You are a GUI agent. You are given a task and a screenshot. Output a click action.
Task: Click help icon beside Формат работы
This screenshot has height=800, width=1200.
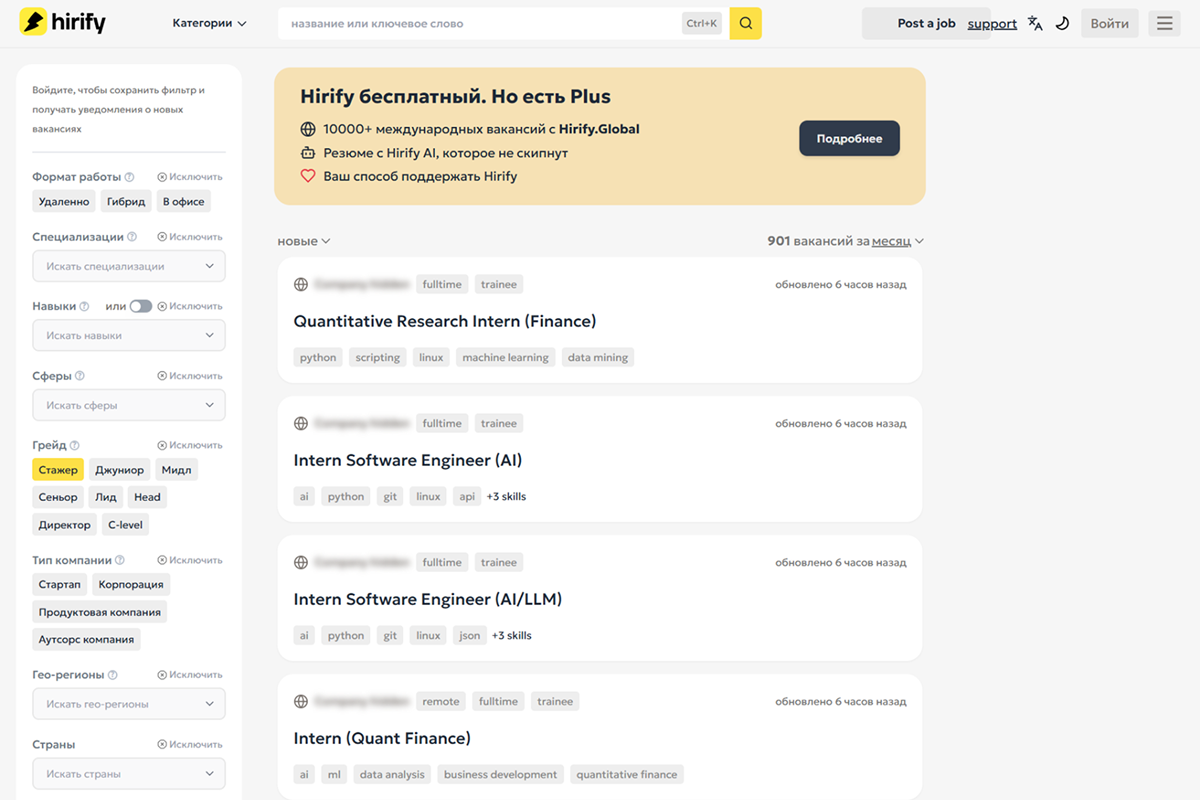click(129, 177)
